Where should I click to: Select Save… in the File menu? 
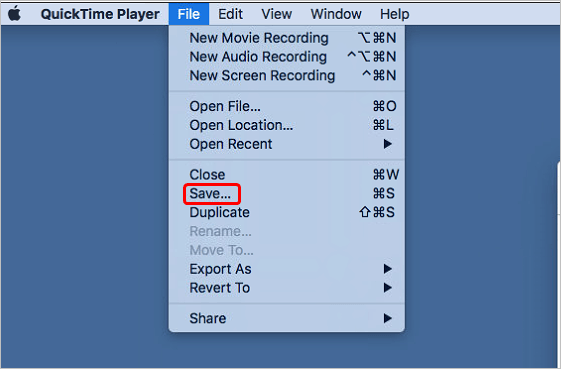click(287, 194)
